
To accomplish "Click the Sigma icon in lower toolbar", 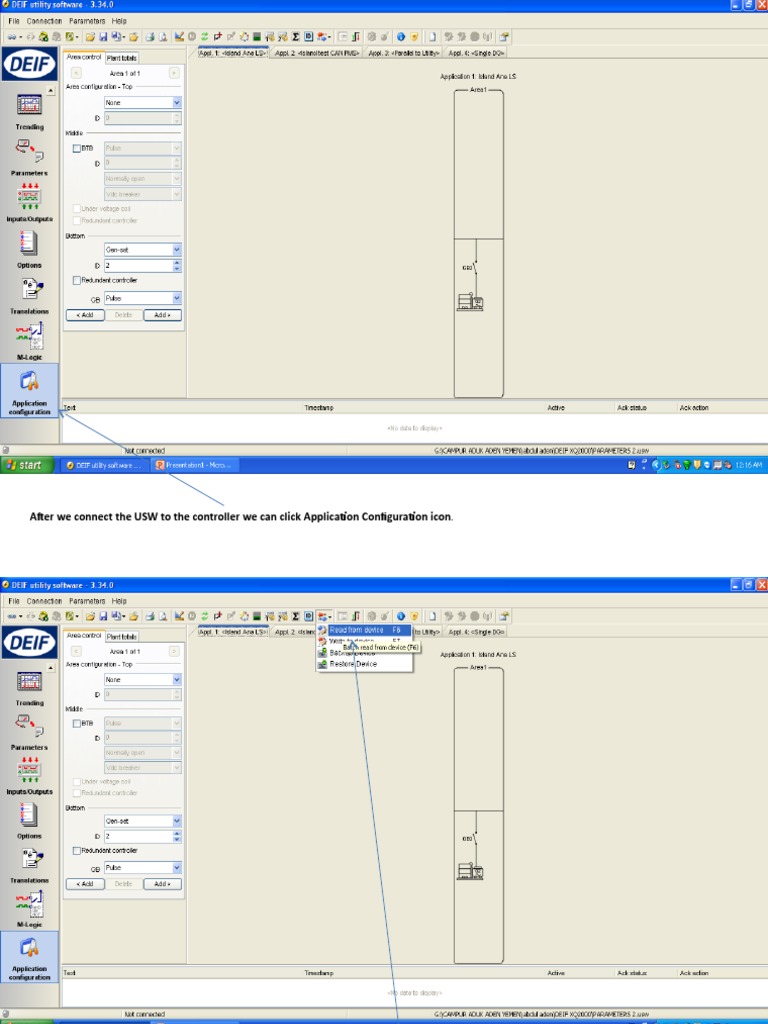I will point(295,616).
